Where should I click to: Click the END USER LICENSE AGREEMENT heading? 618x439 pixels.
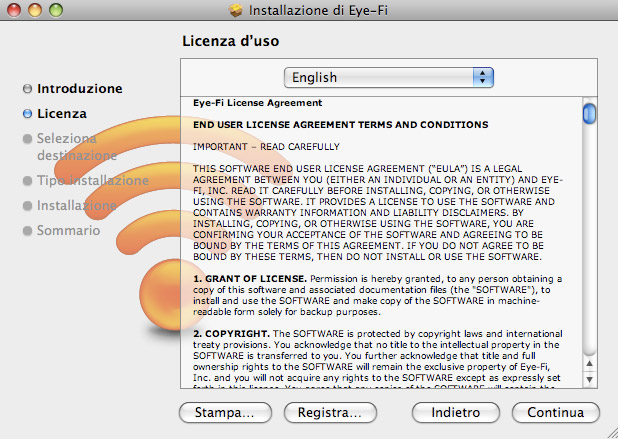pyautogui.click(x=341, y=125)
